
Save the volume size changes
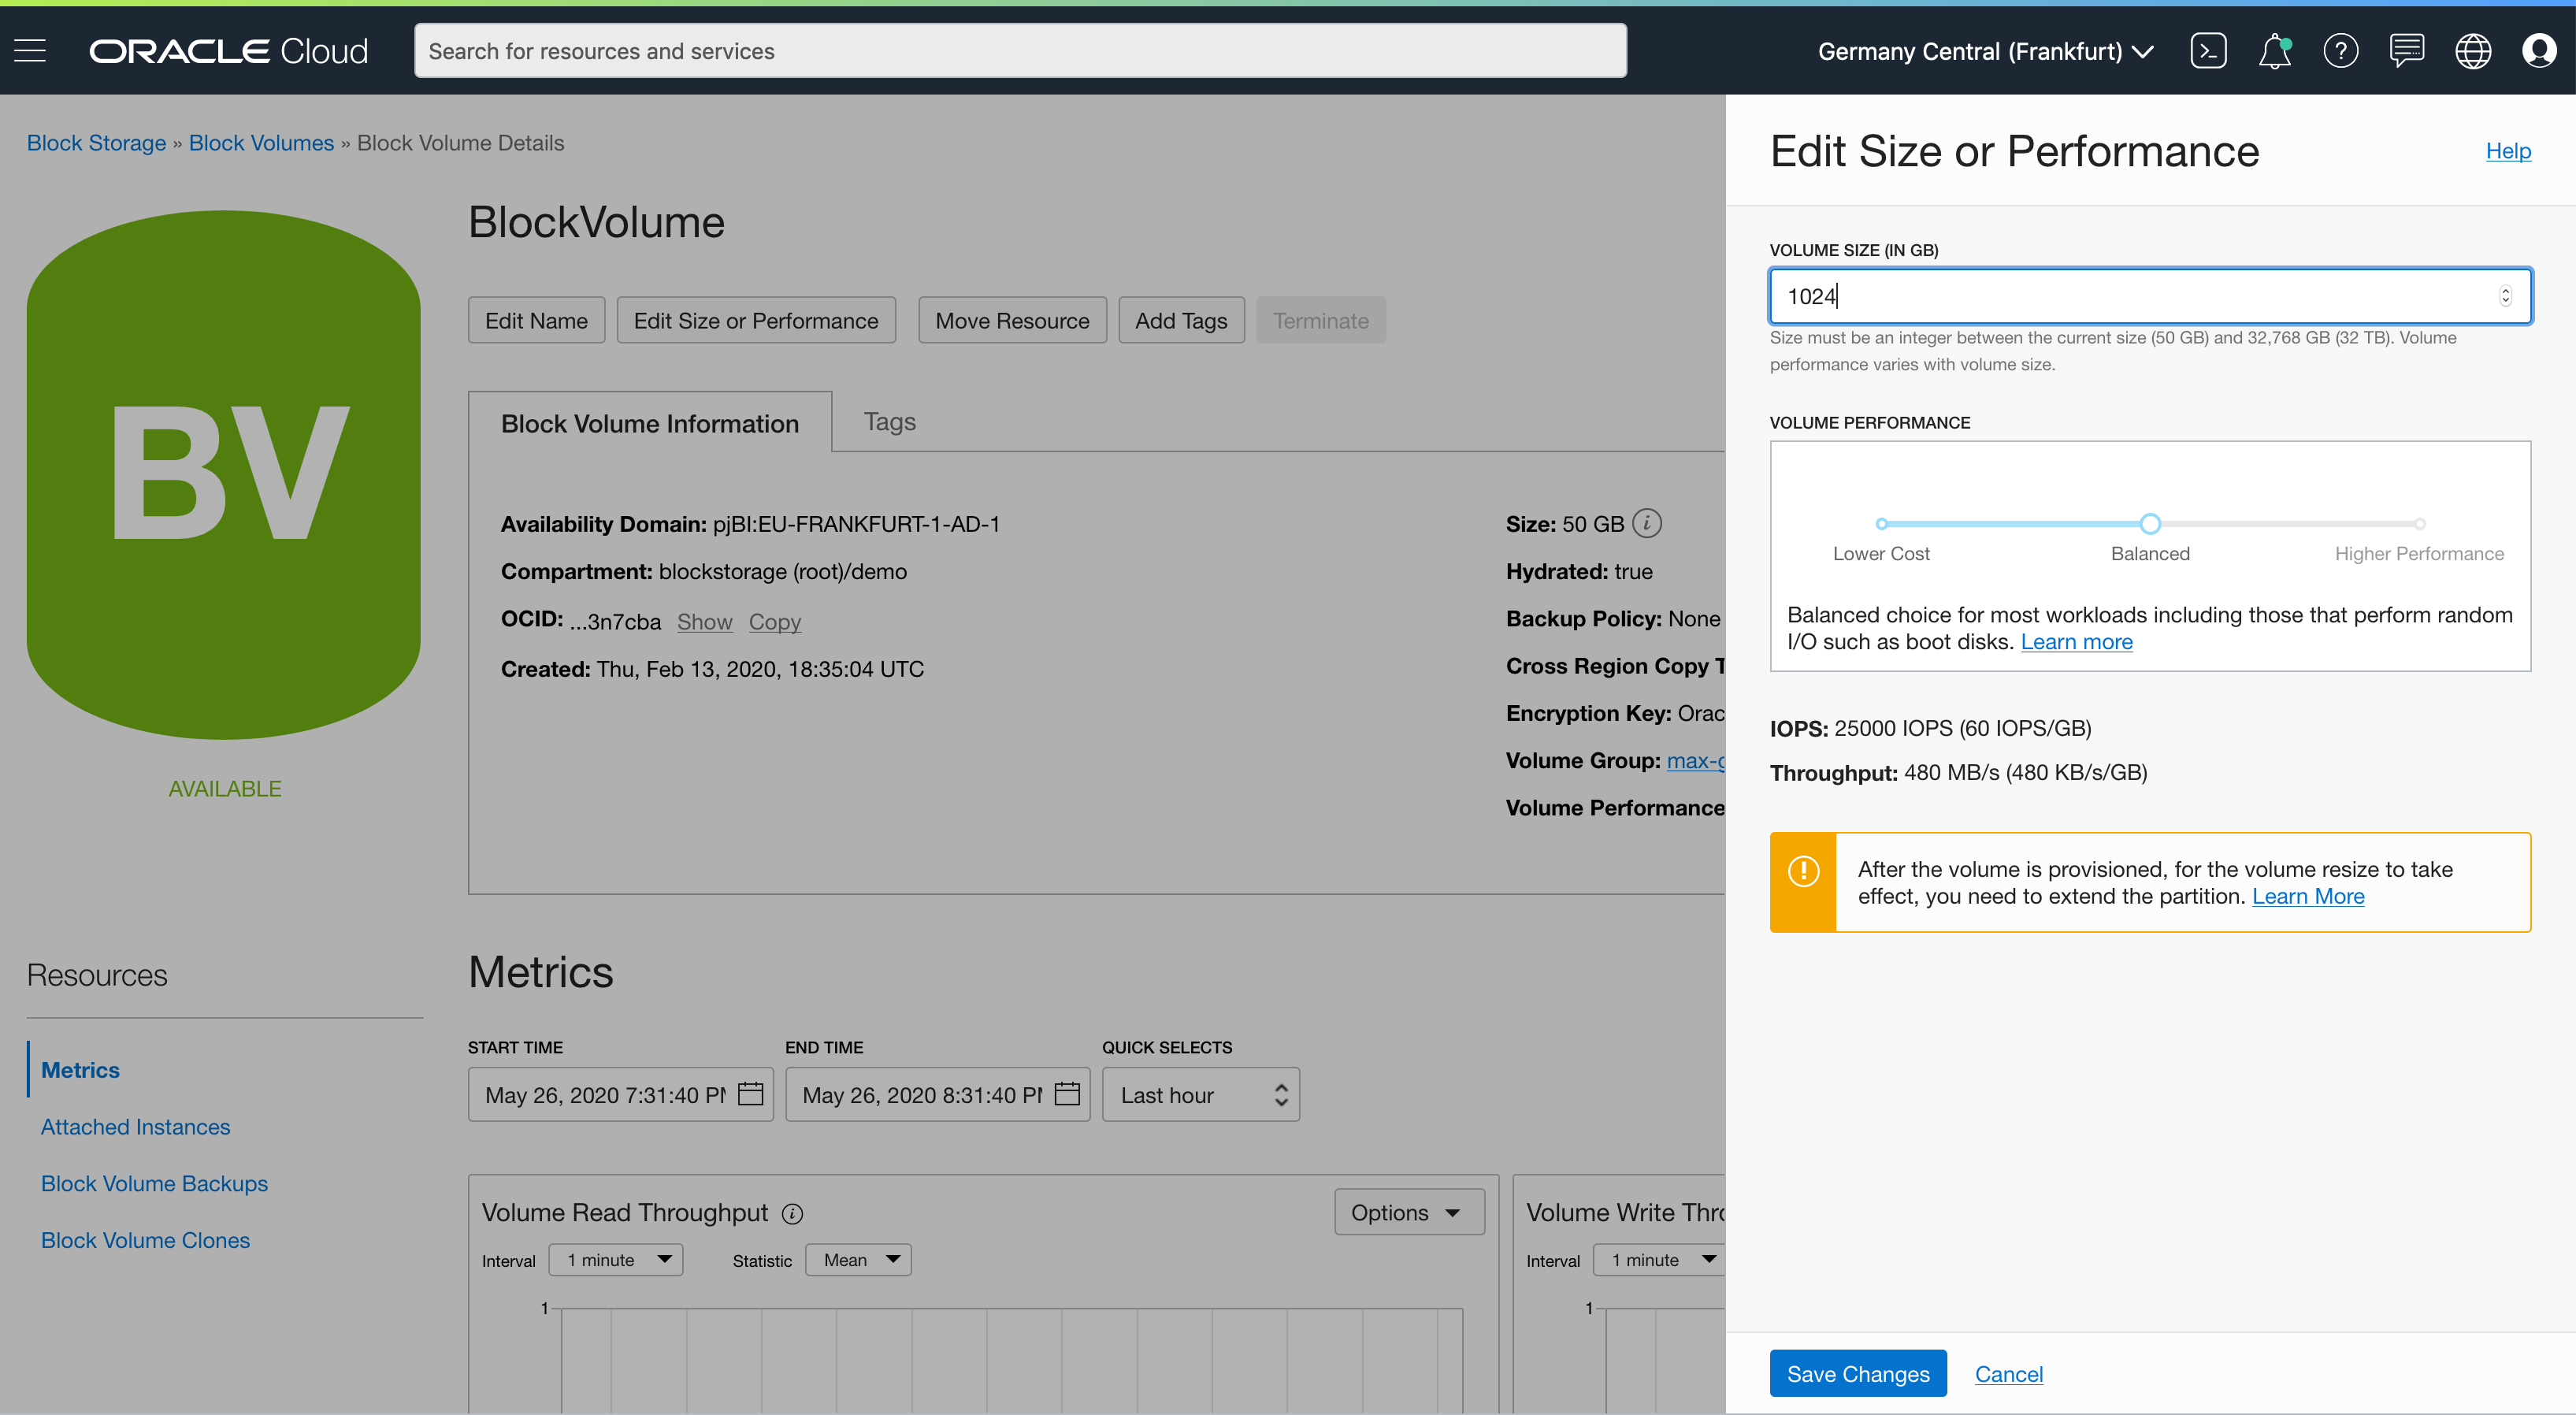point(1857,1373)
